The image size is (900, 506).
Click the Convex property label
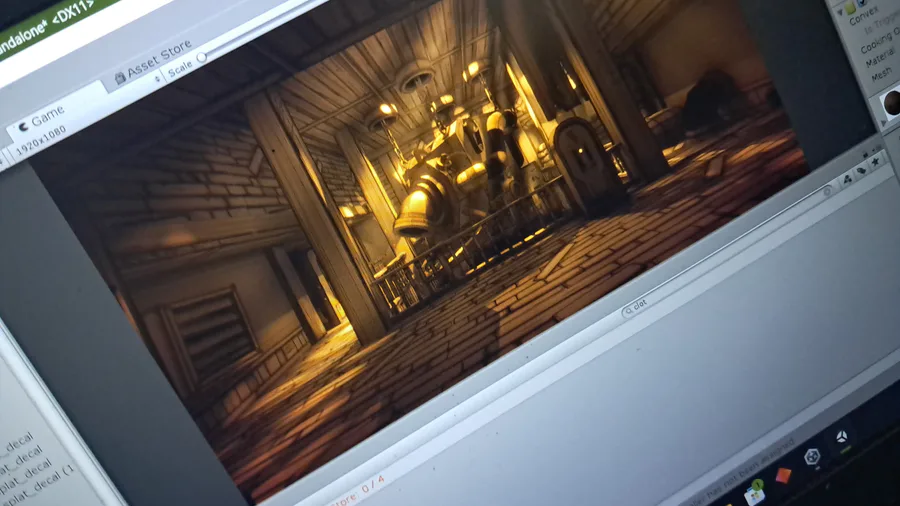click(863, 15)
